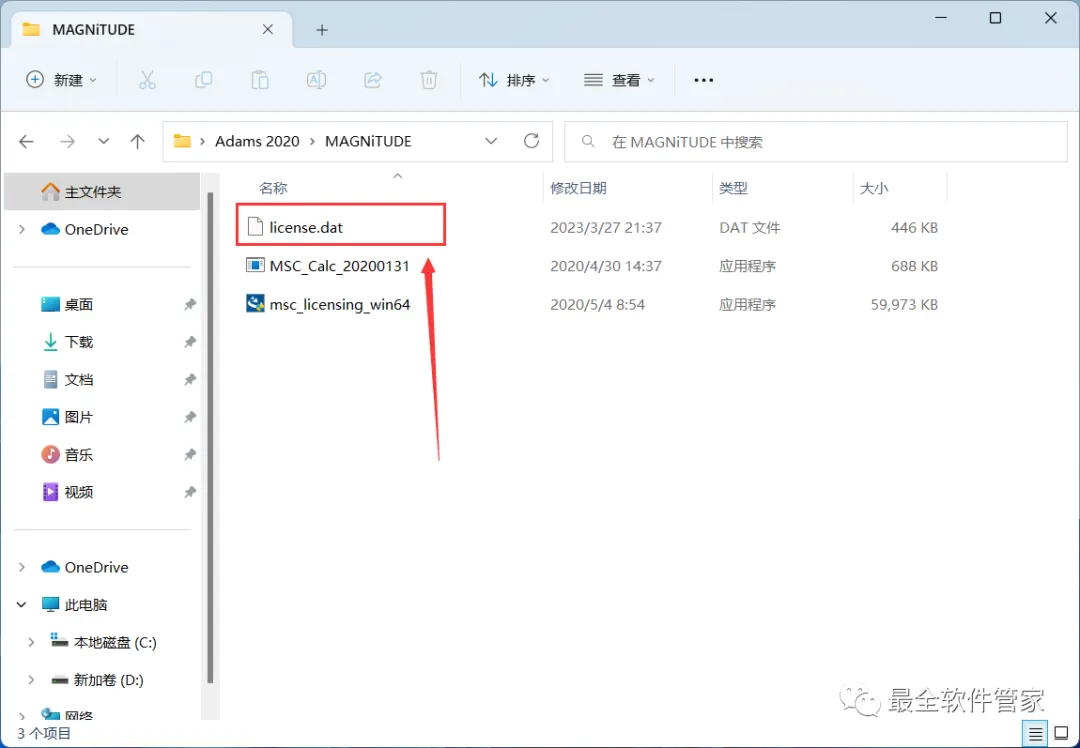Screen dimensions: 1080x748
Task: Sort by 修改日期 column header
Action: click(x=578, y=188)
